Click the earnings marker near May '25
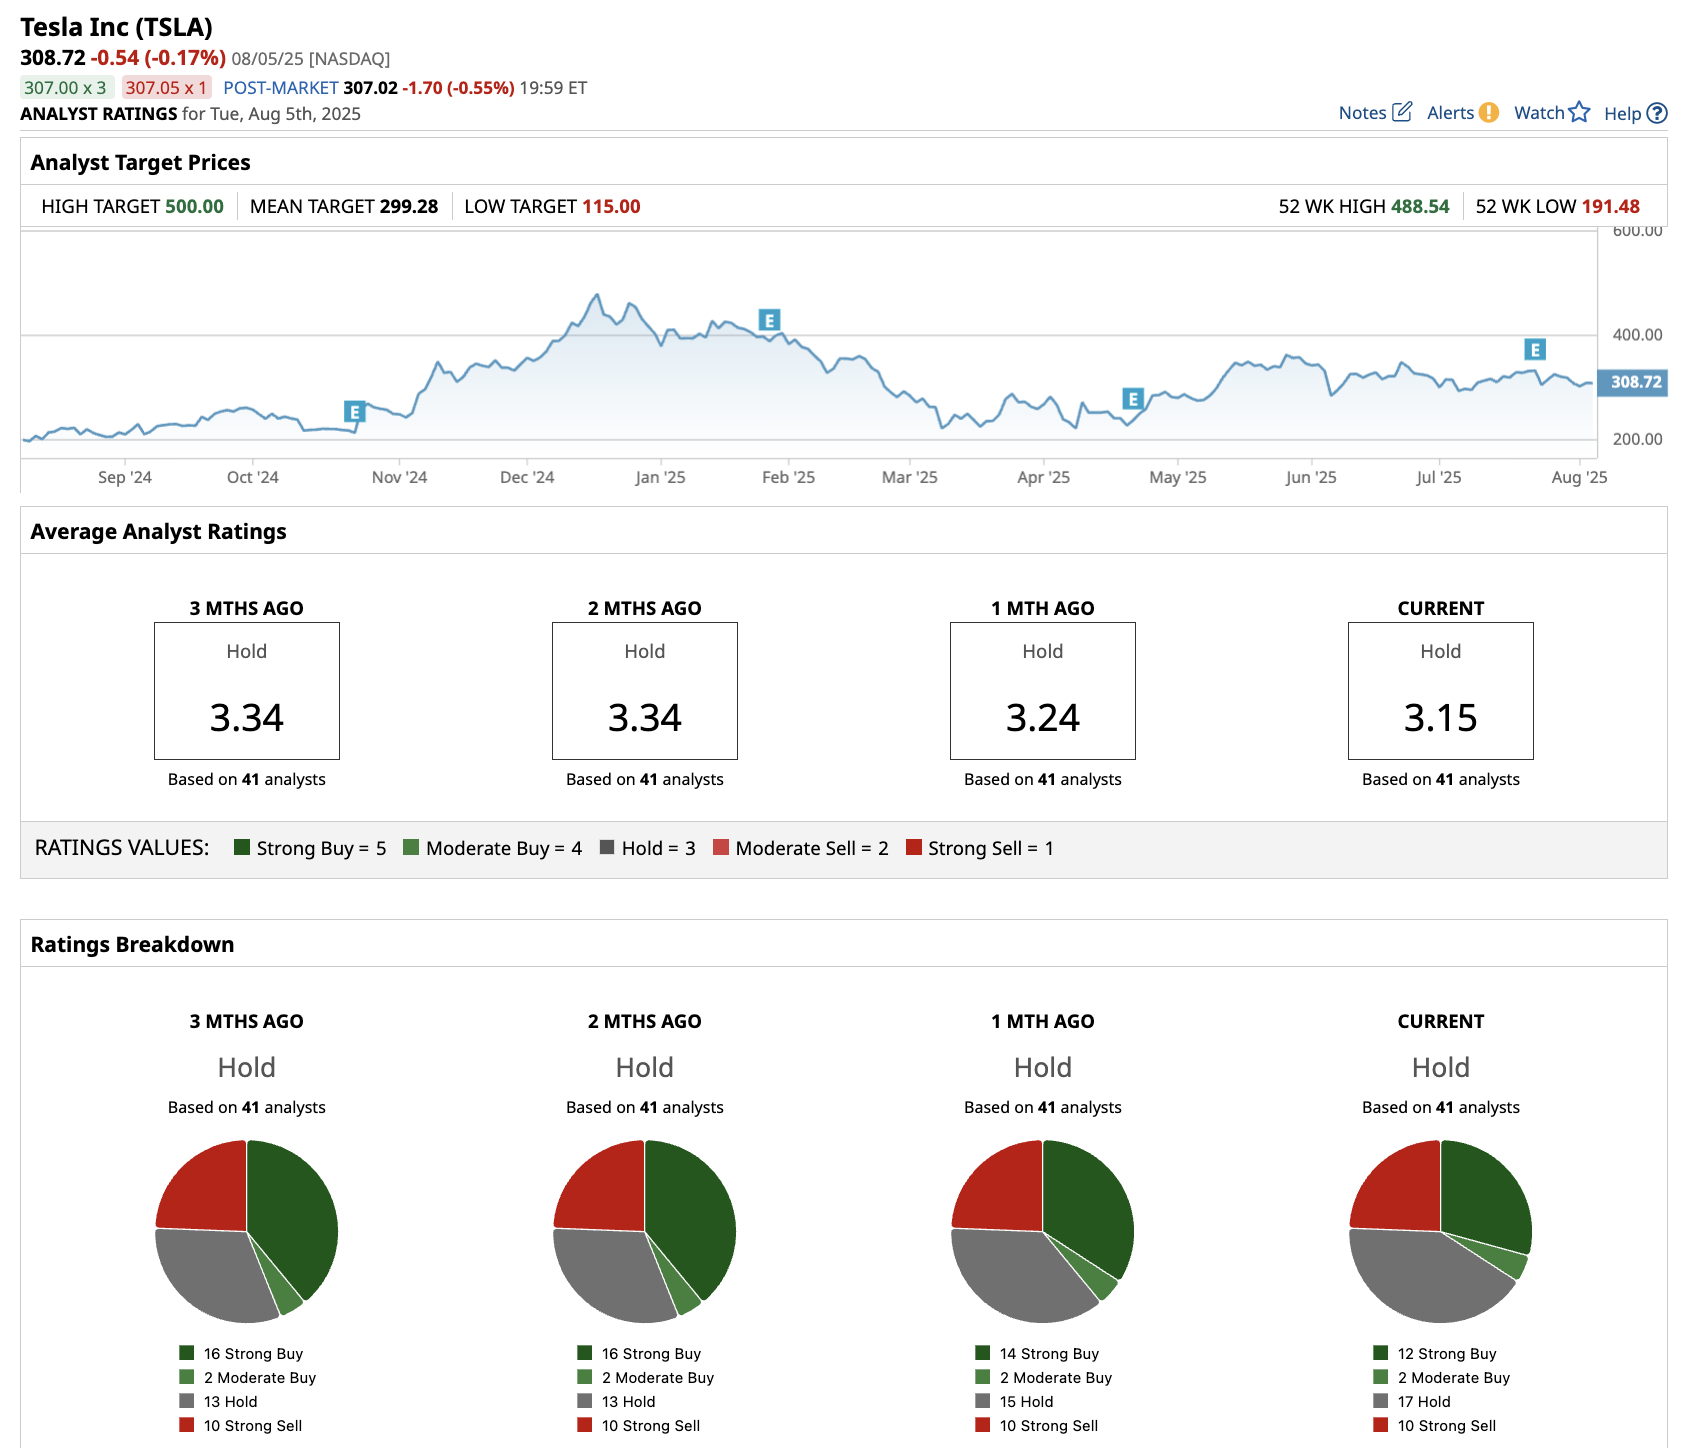Image resolution: width=1688 pixels, height=1448 pixels. click(x=1133, y=399)
